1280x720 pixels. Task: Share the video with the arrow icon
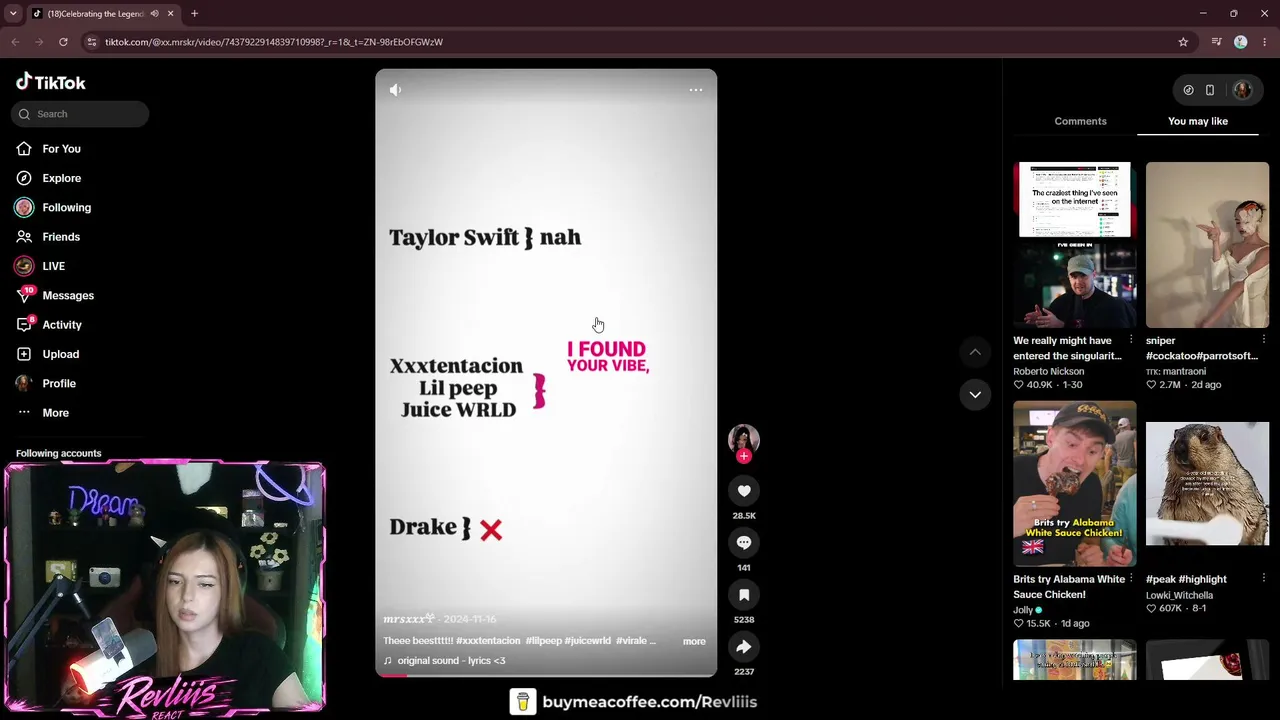(x=744, y=647)
